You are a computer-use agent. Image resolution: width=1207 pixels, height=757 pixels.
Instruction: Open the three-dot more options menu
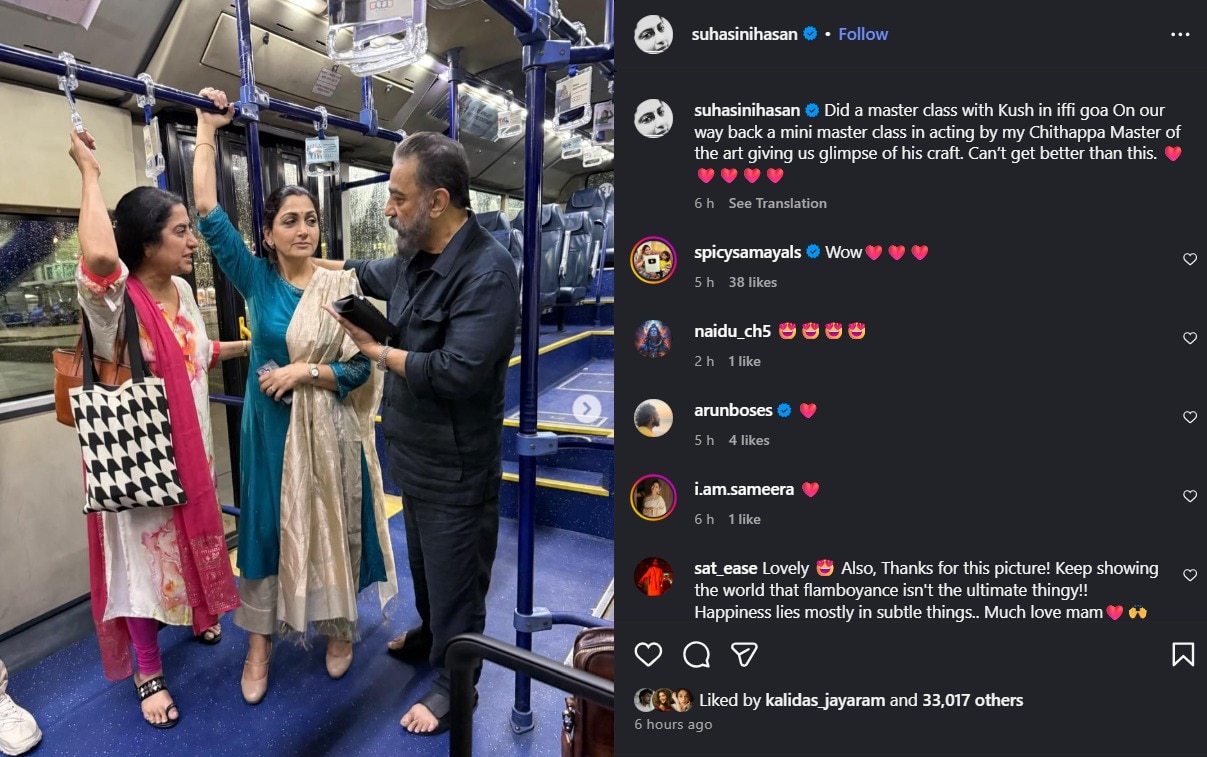[1180, 34]
